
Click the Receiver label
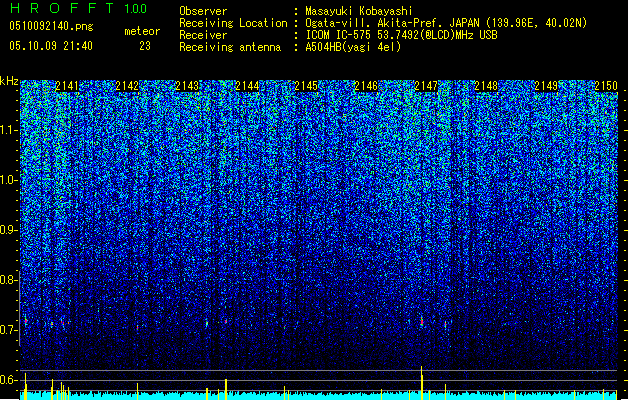tap(203, 35)
